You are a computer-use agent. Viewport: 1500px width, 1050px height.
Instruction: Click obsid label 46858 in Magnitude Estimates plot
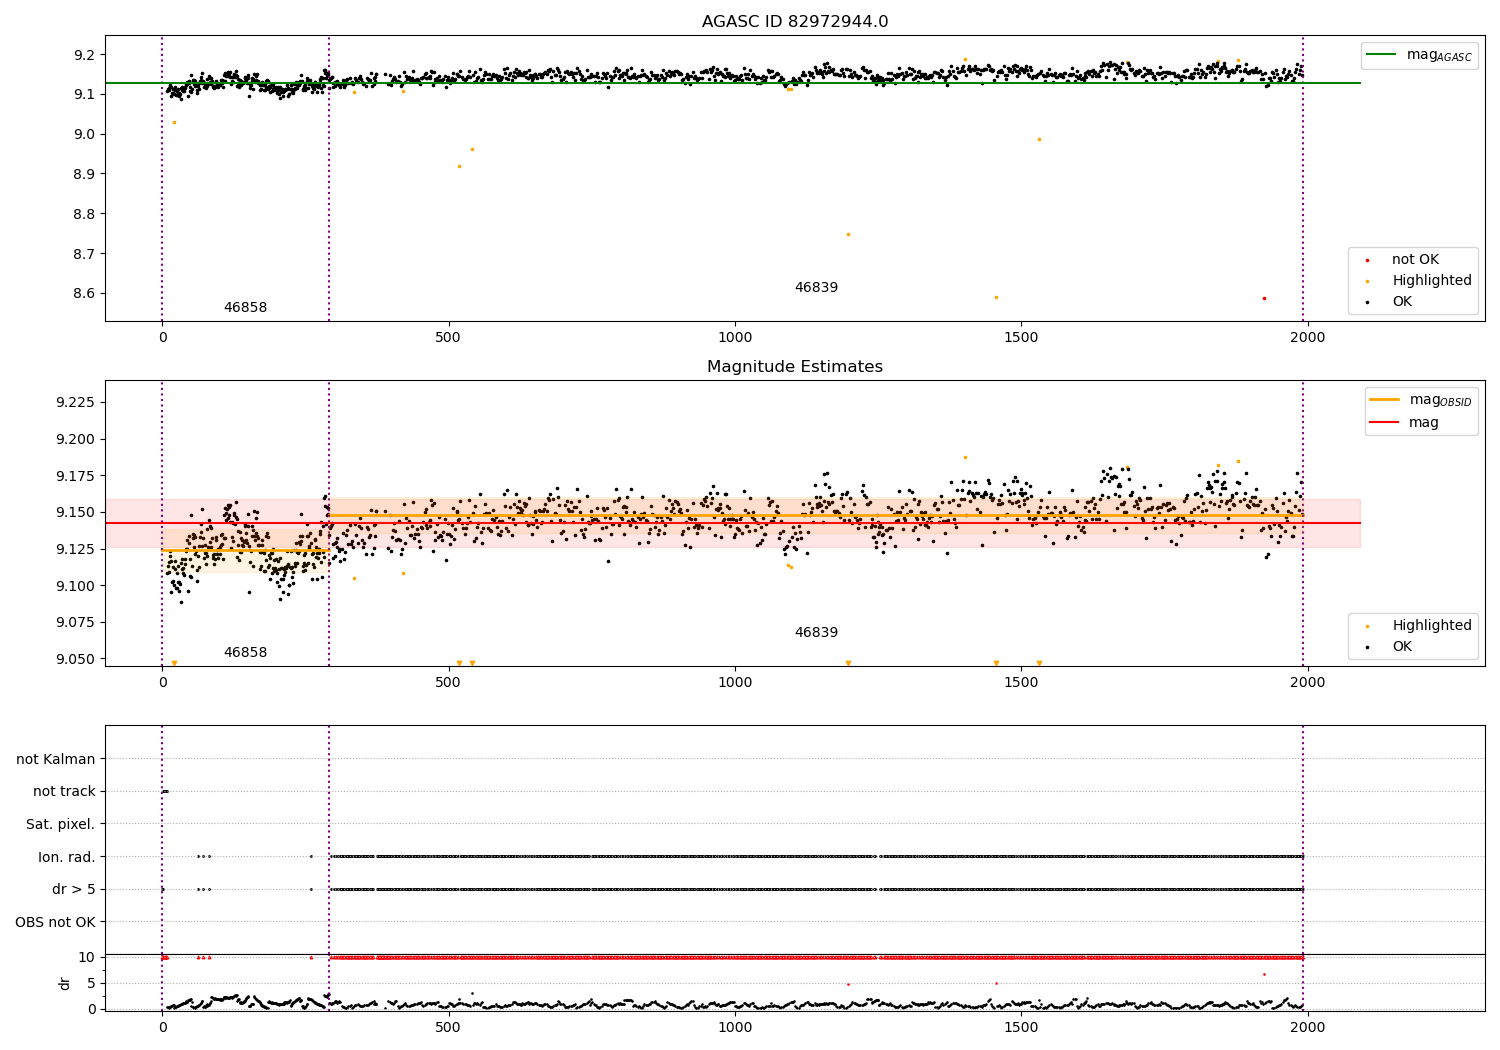pyautogui.click(x=245, y=653)
